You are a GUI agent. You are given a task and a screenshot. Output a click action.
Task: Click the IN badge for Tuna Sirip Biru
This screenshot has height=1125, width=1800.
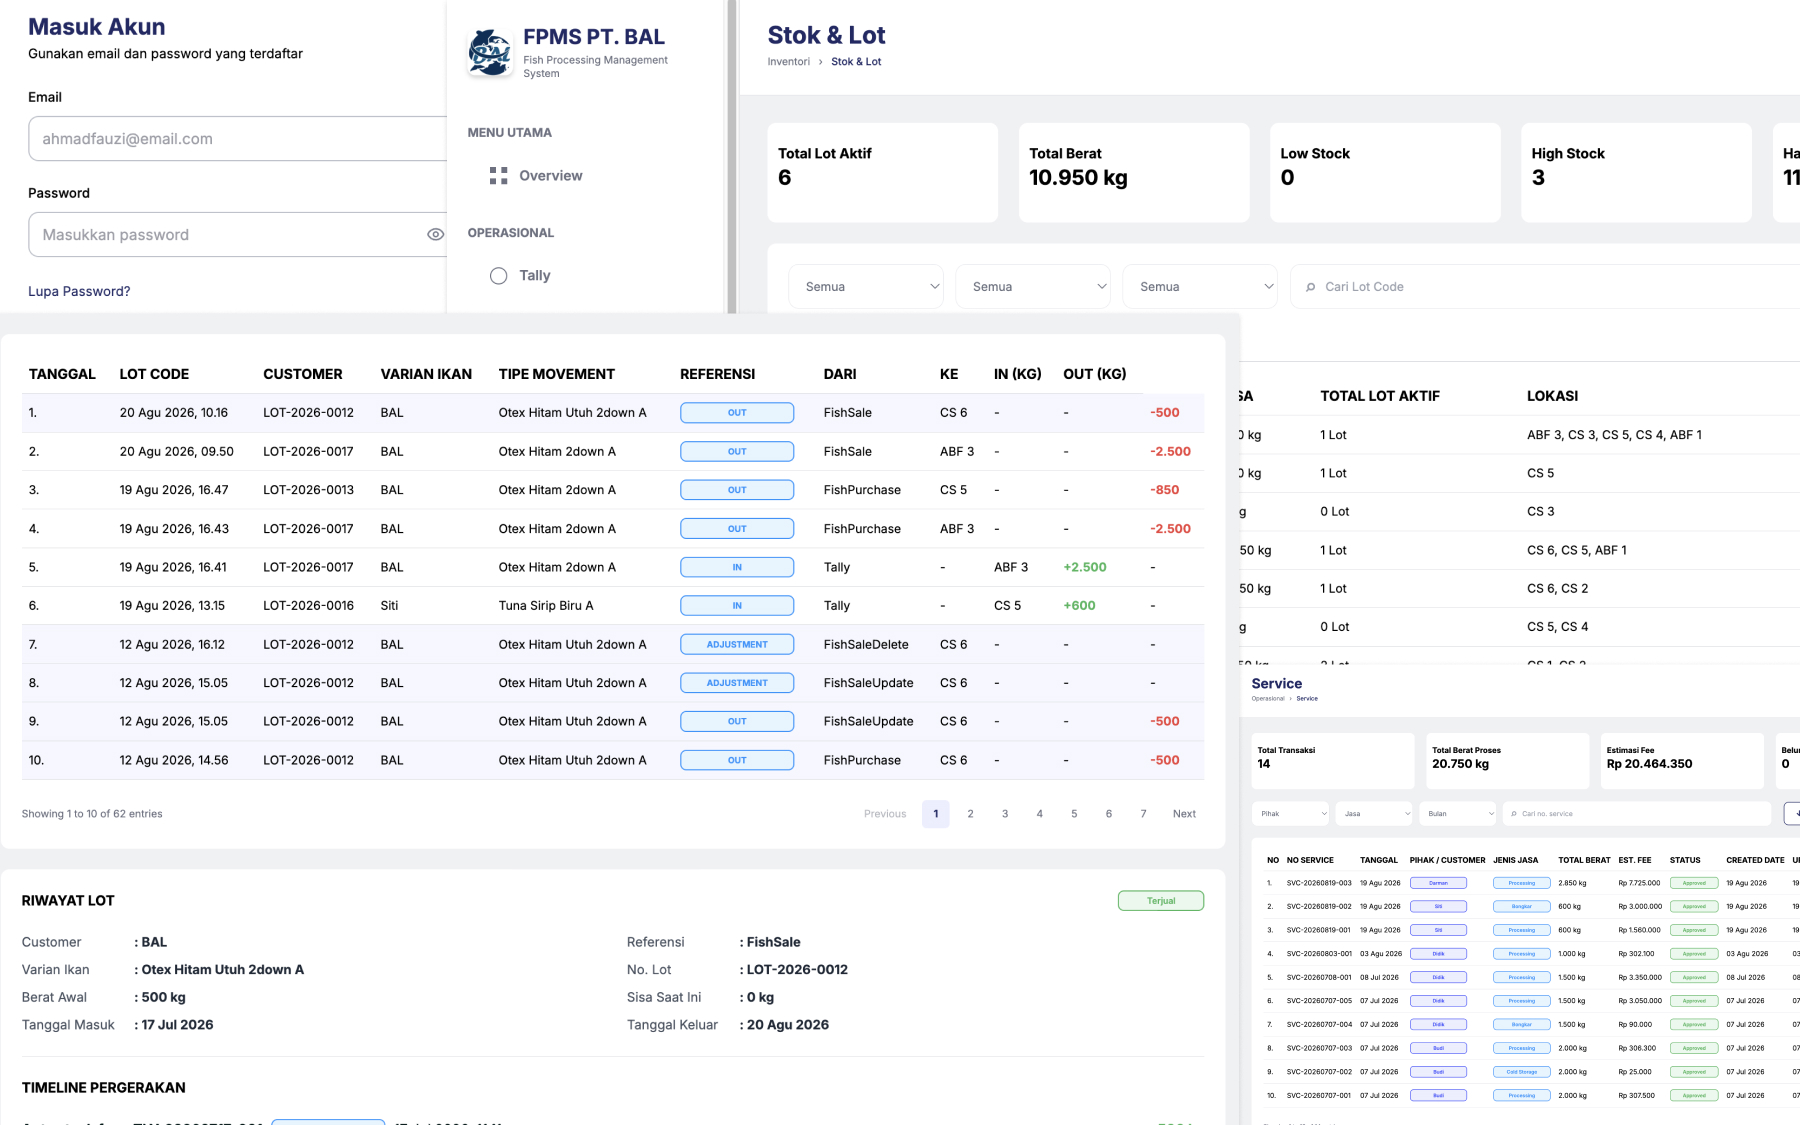point(737,606)
